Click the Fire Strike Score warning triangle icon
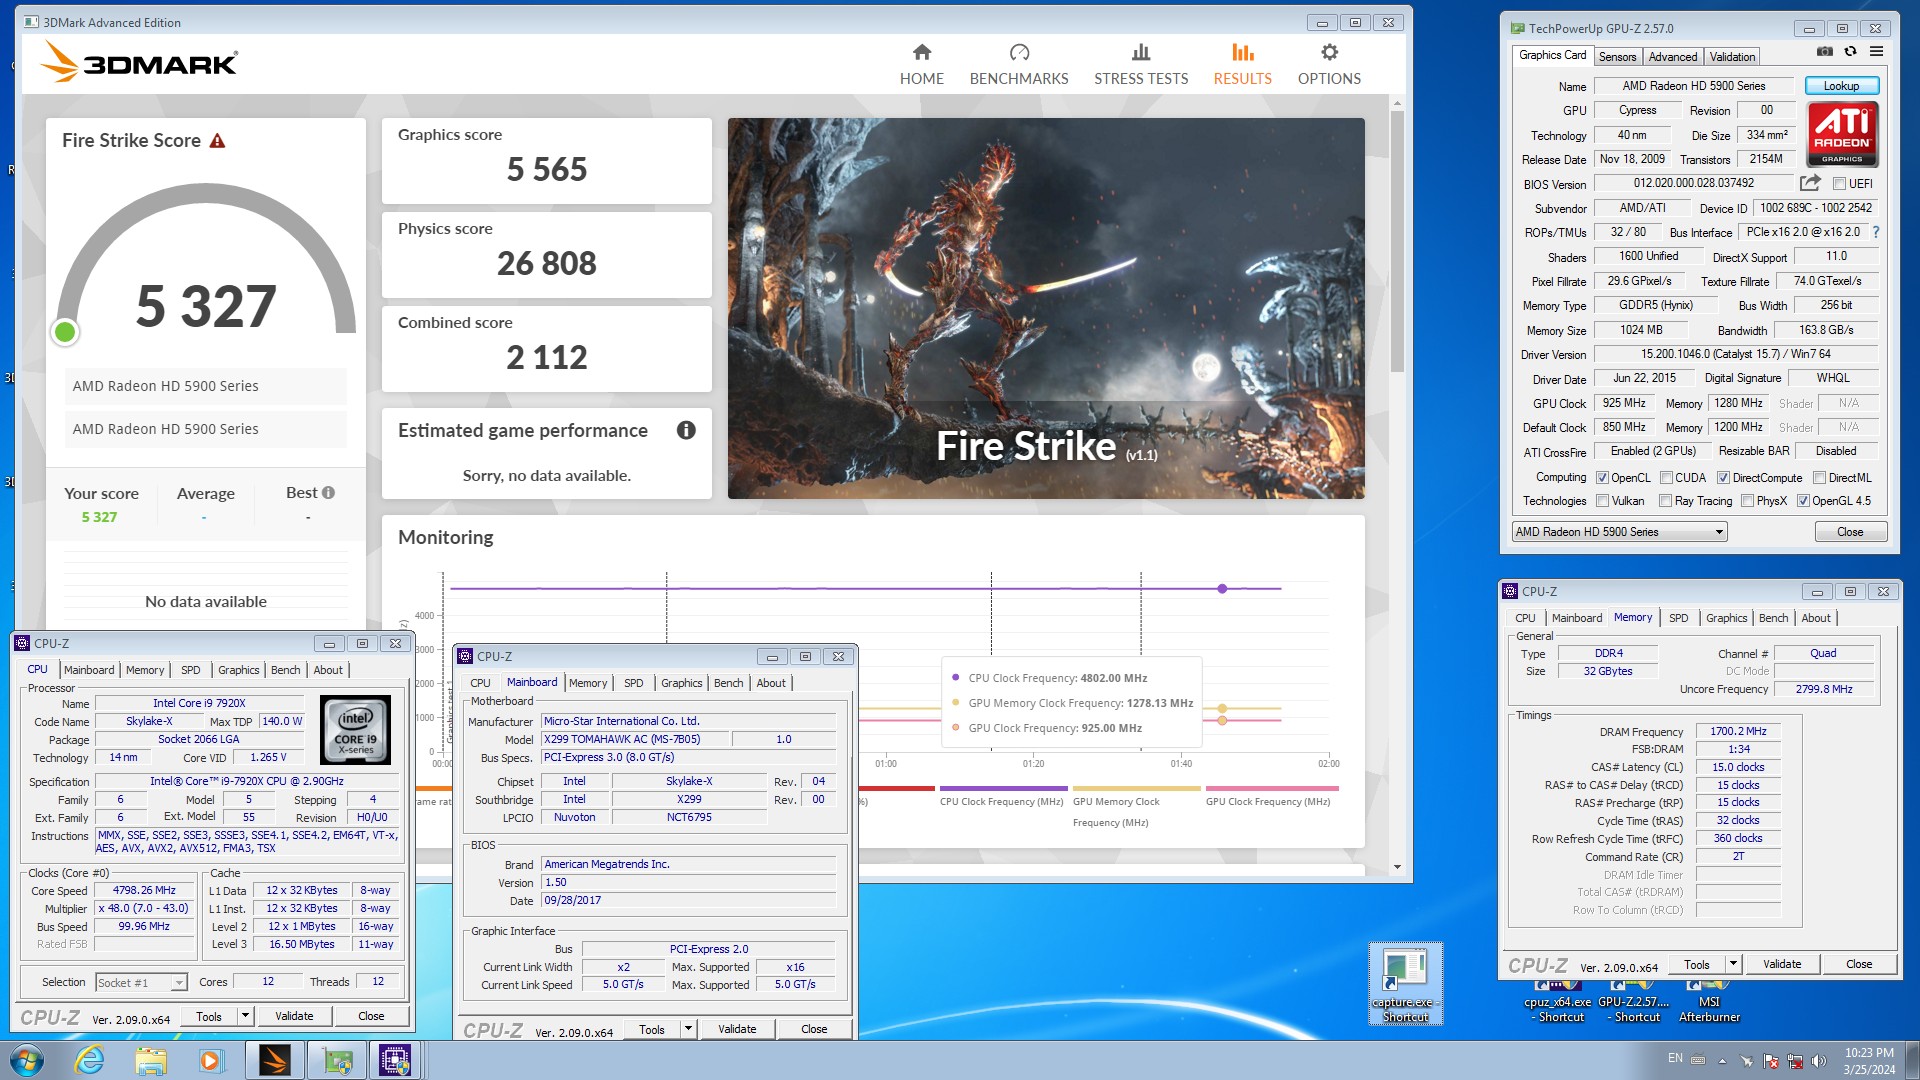The image size is (1920, 1080). coord(217,141)
